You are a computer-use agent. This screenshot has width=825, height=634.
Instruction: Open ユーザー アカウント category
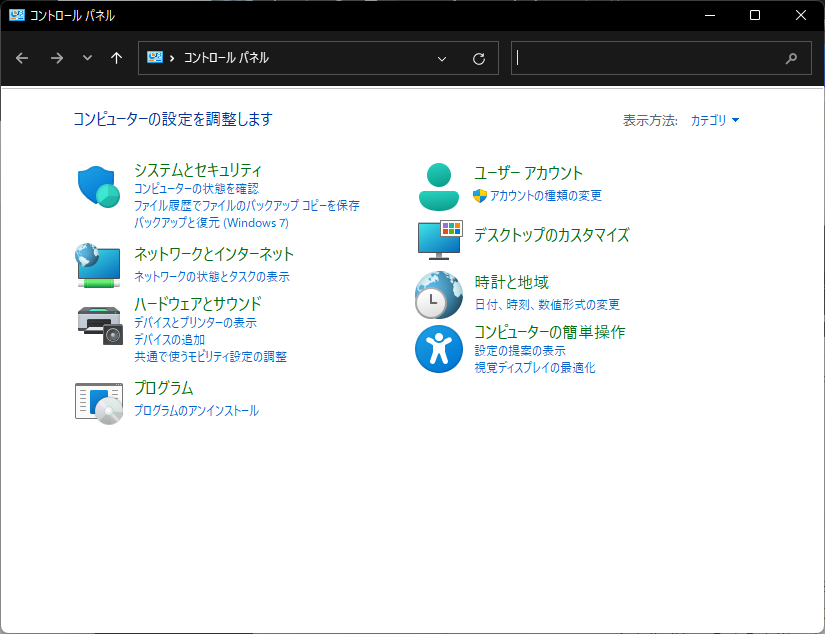528,173
